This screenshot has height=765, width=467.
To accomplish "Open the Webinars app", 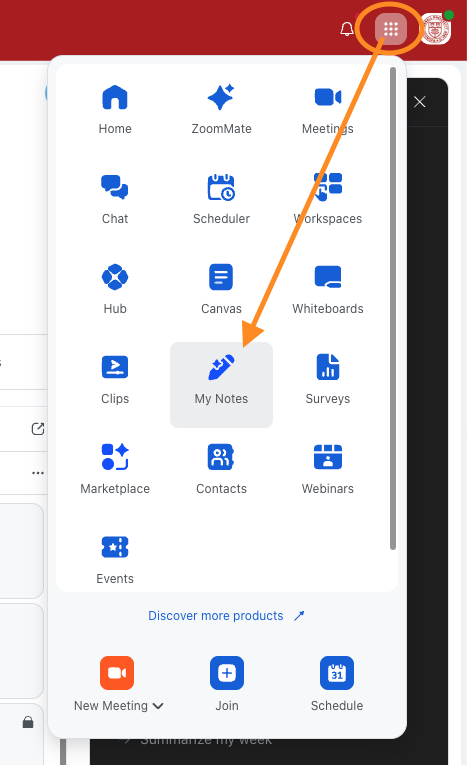I will tap(327, 469).
